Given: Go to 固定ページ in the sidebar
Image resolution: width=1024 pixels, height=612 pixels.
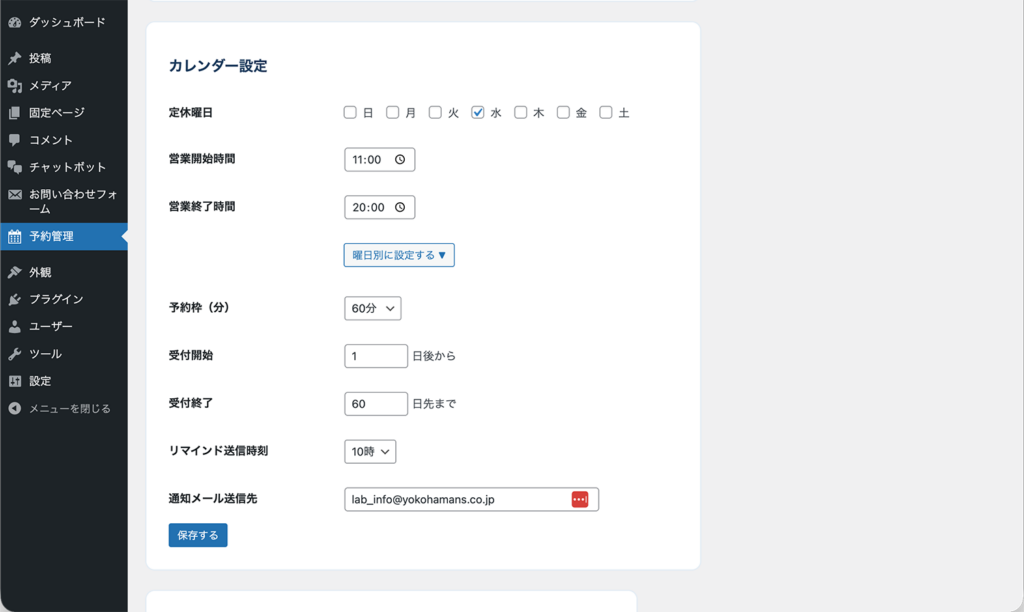Looking at the screenshot, I should (x=56, y=113).
